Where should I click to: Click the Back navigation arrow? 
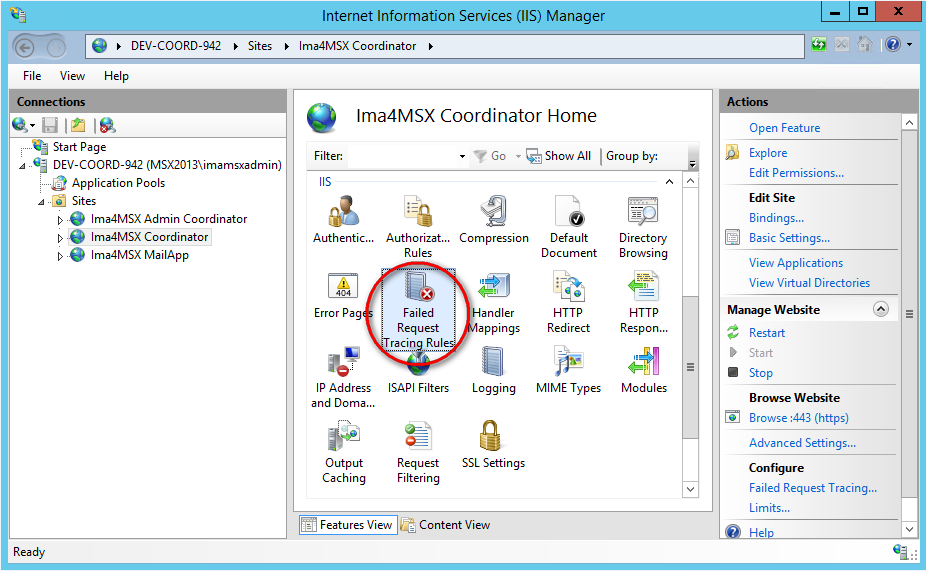(25, 47)
